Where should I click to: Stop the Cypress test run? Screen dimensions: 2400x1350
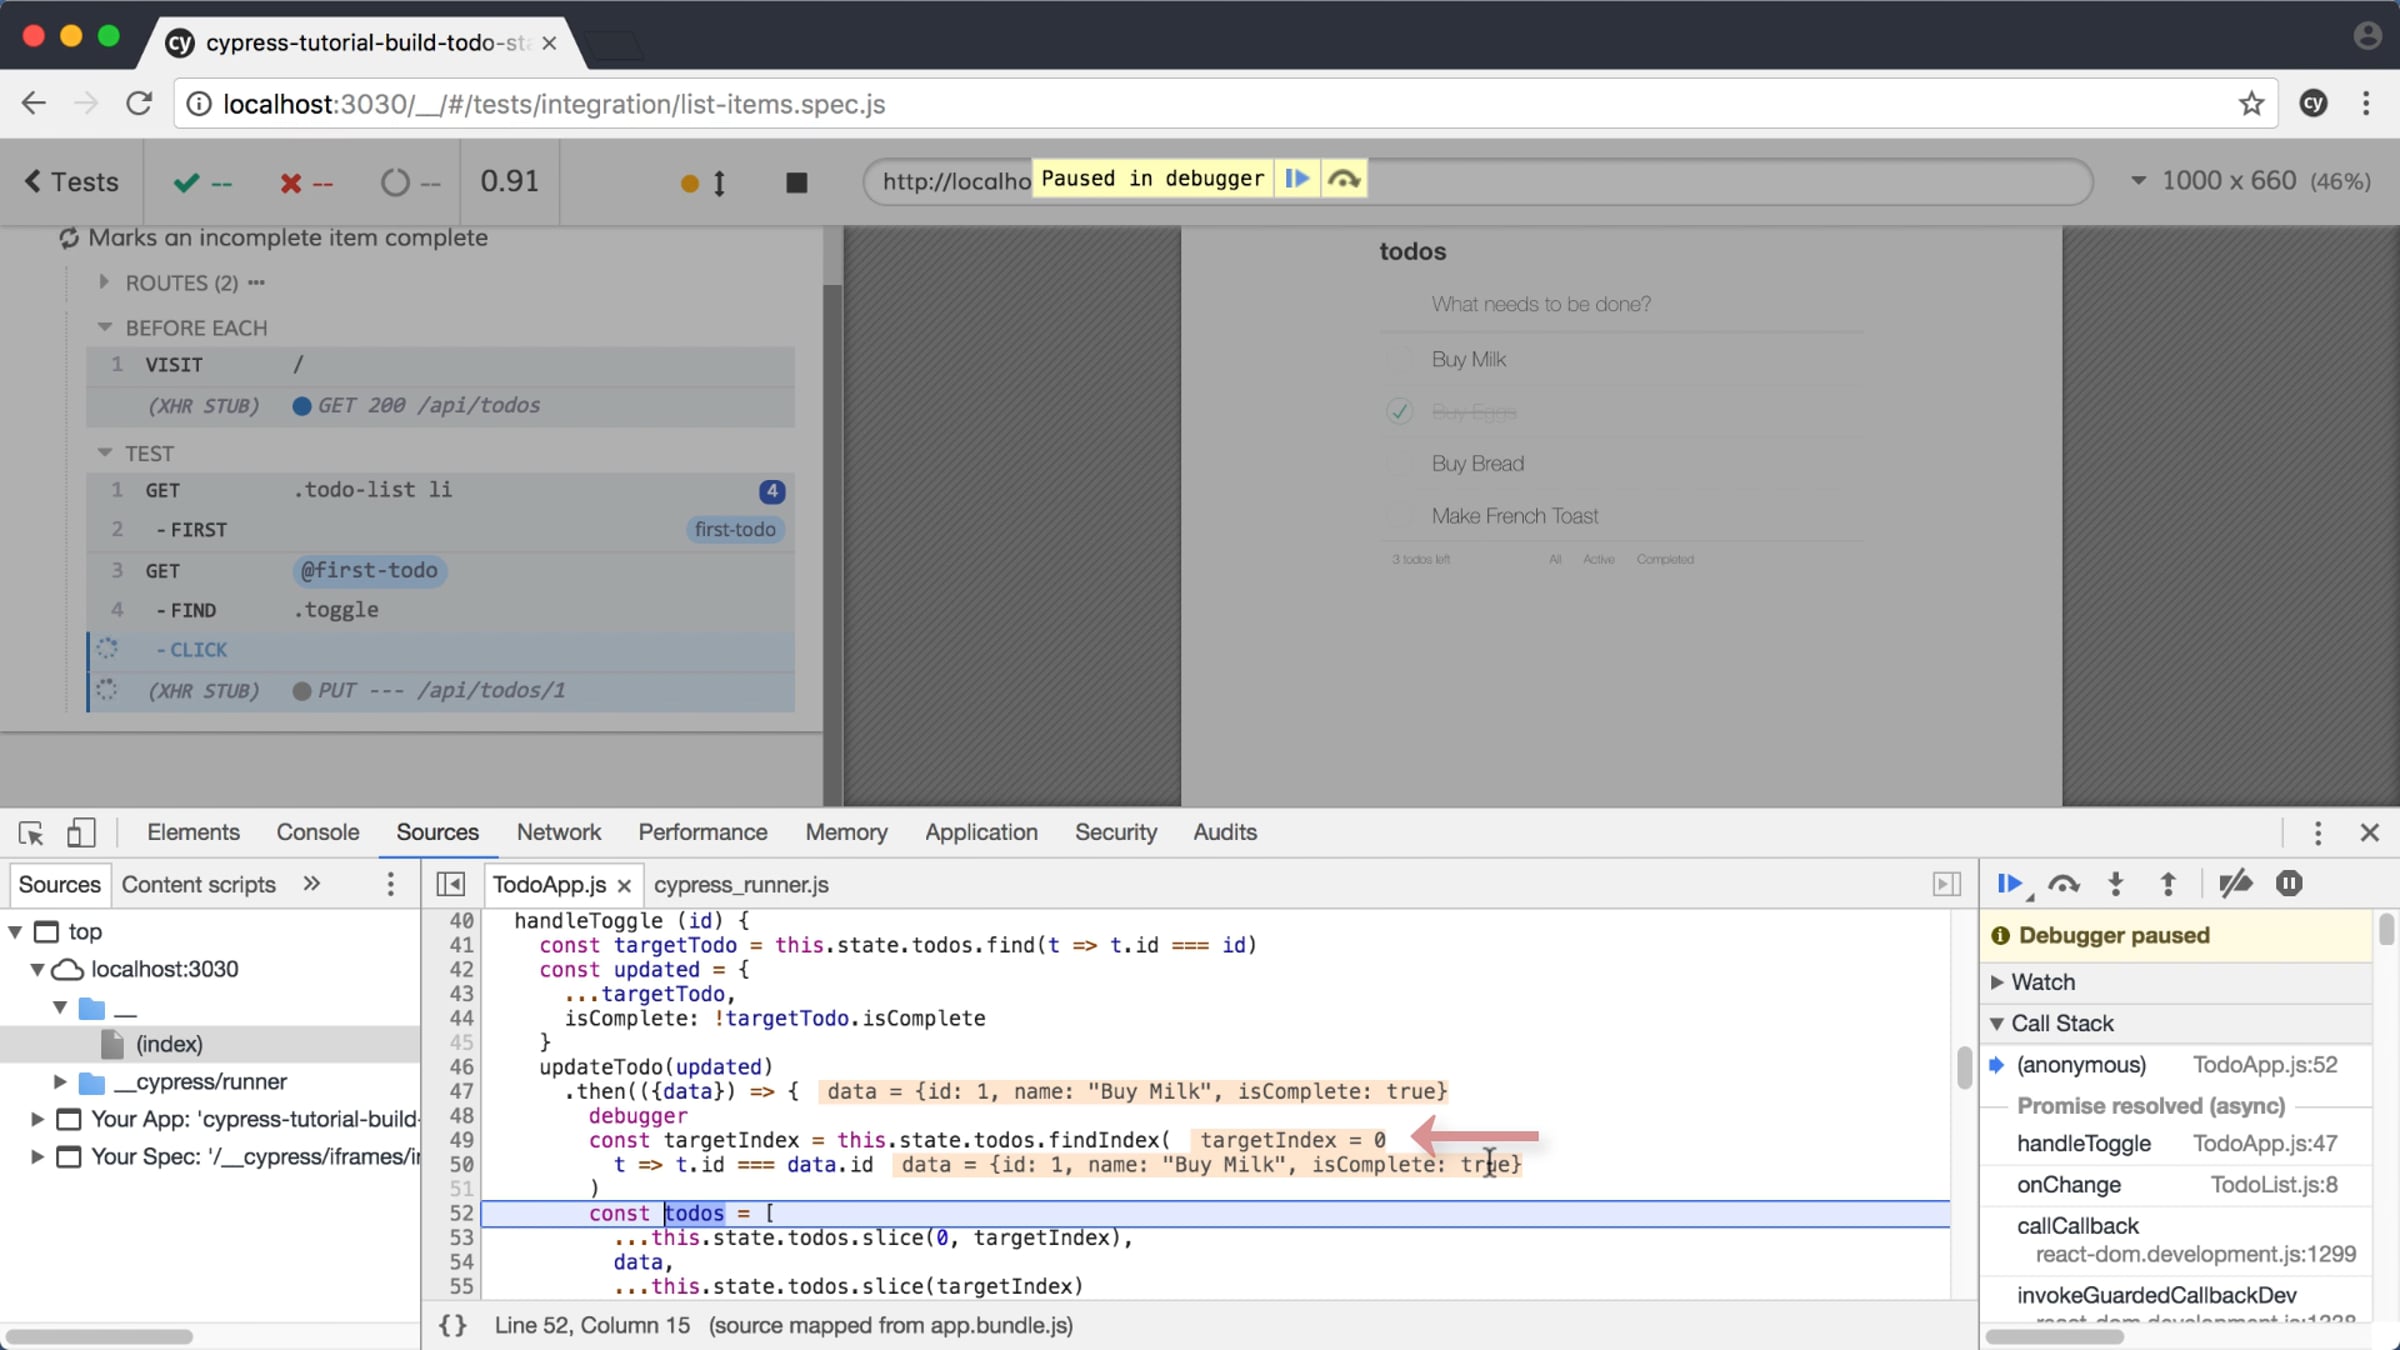click(796, 183)
